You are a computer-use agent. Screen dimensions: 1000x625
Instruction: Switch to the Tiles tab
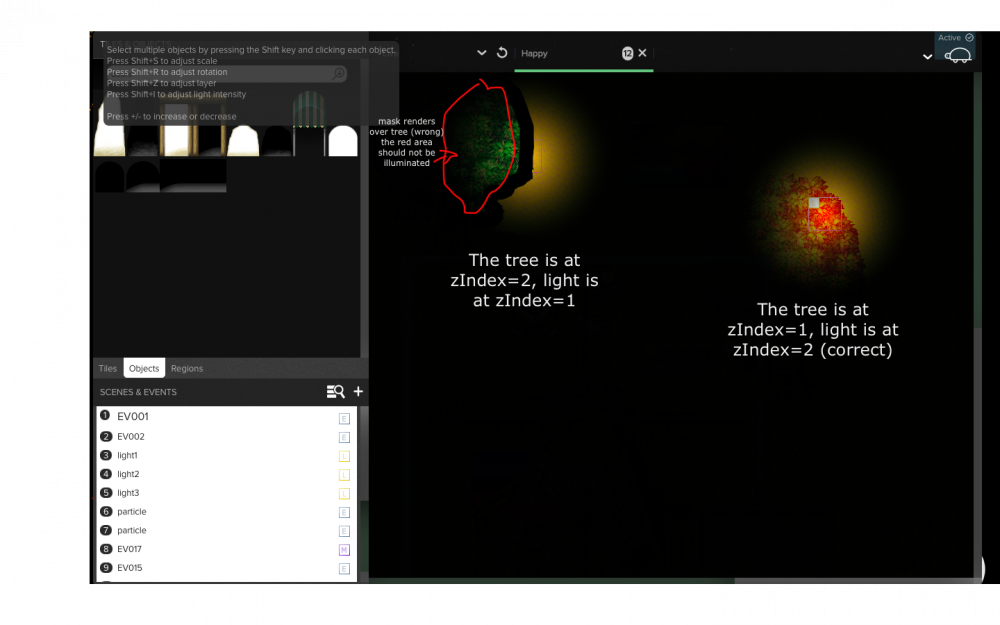(108, 369)
